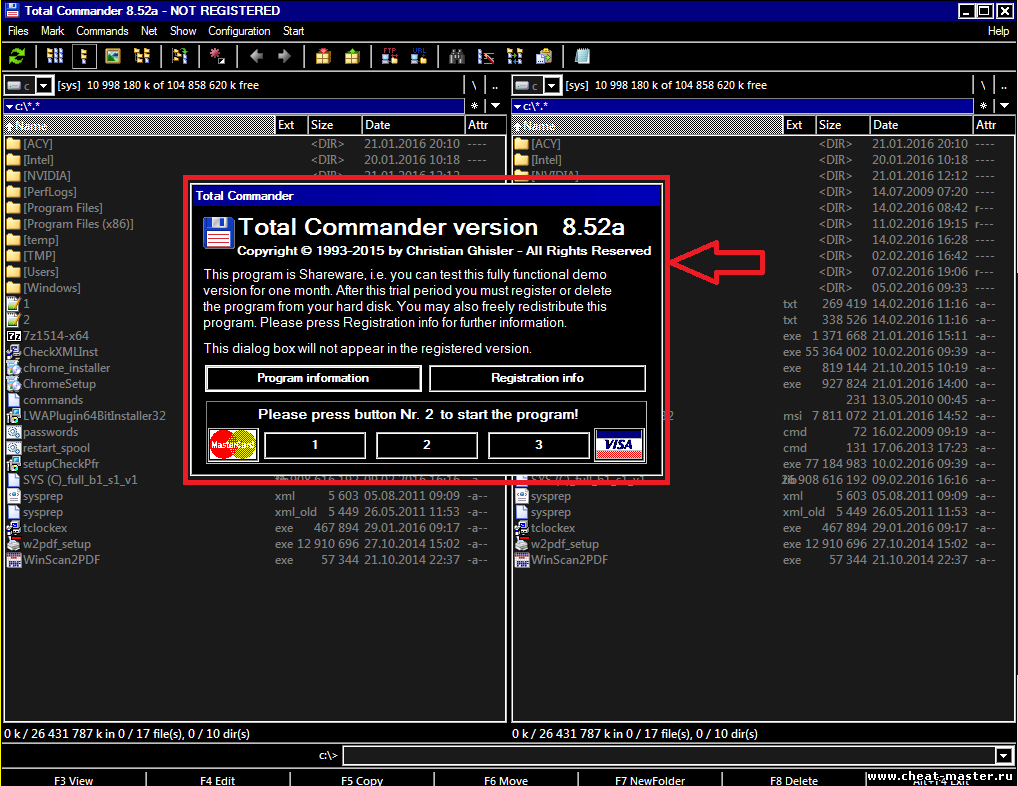Screen dimensions: 1018x786
Task: Expand the command line history dropdown
Action: 1004,755
